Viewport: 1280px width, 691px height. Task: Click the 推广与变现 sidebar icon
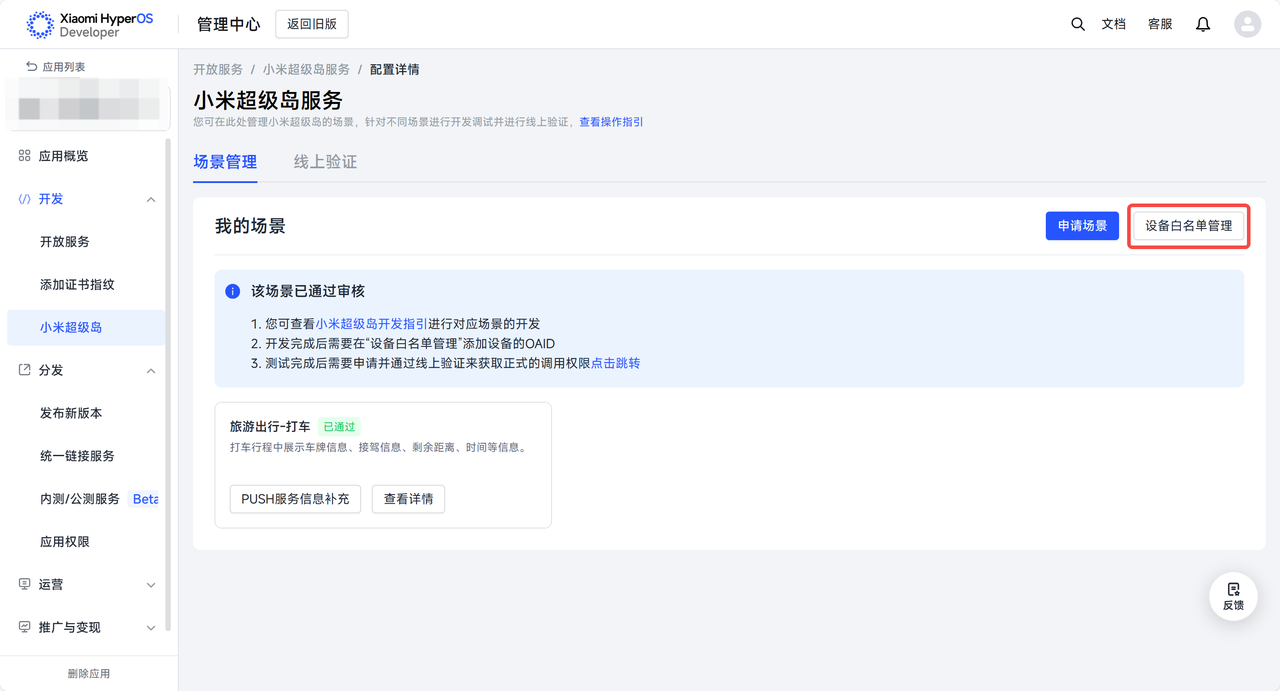(25, 627)
